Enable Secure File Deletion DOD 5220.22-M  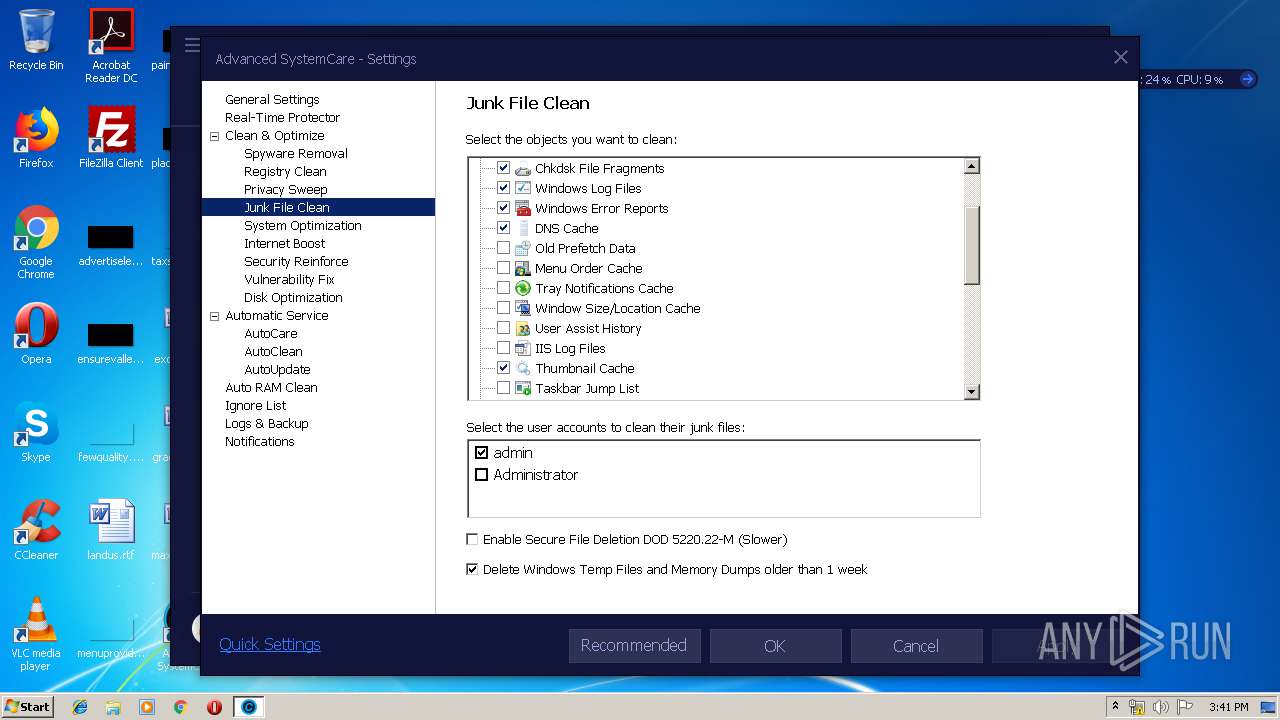[x=472, y=540]
